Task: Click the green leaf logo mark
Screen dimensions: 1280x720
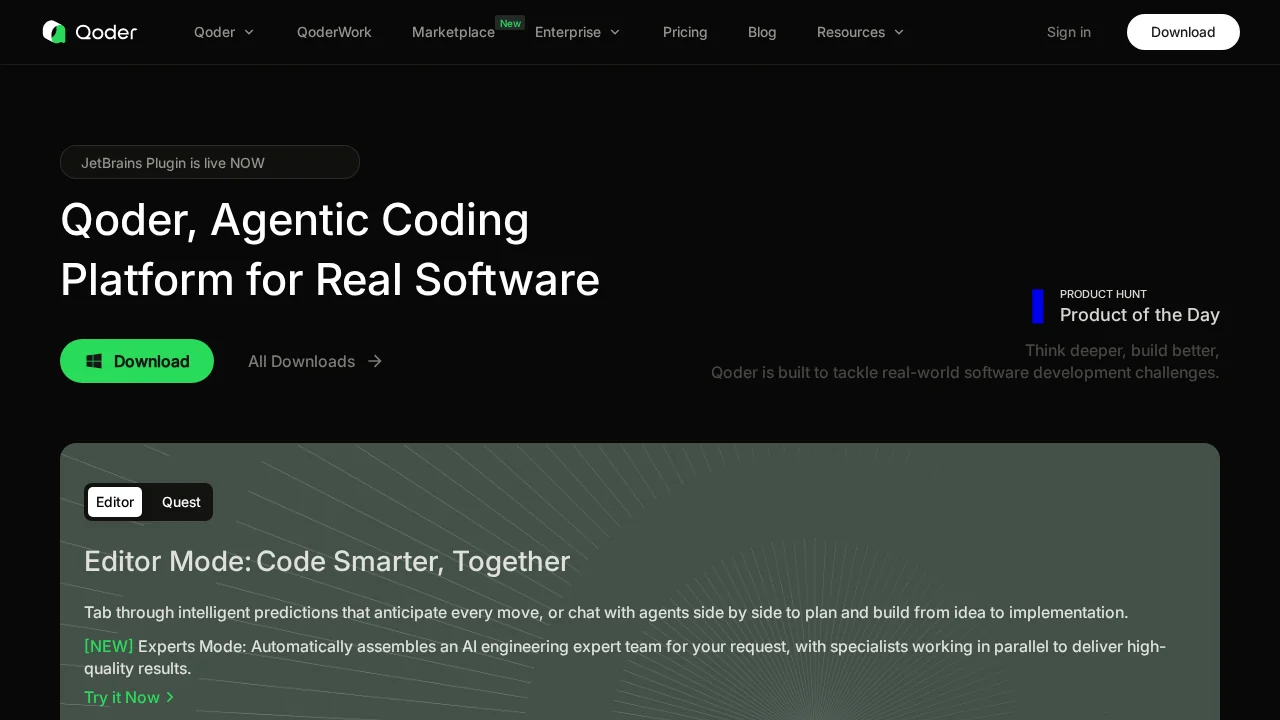Action: tap(54, 31)
